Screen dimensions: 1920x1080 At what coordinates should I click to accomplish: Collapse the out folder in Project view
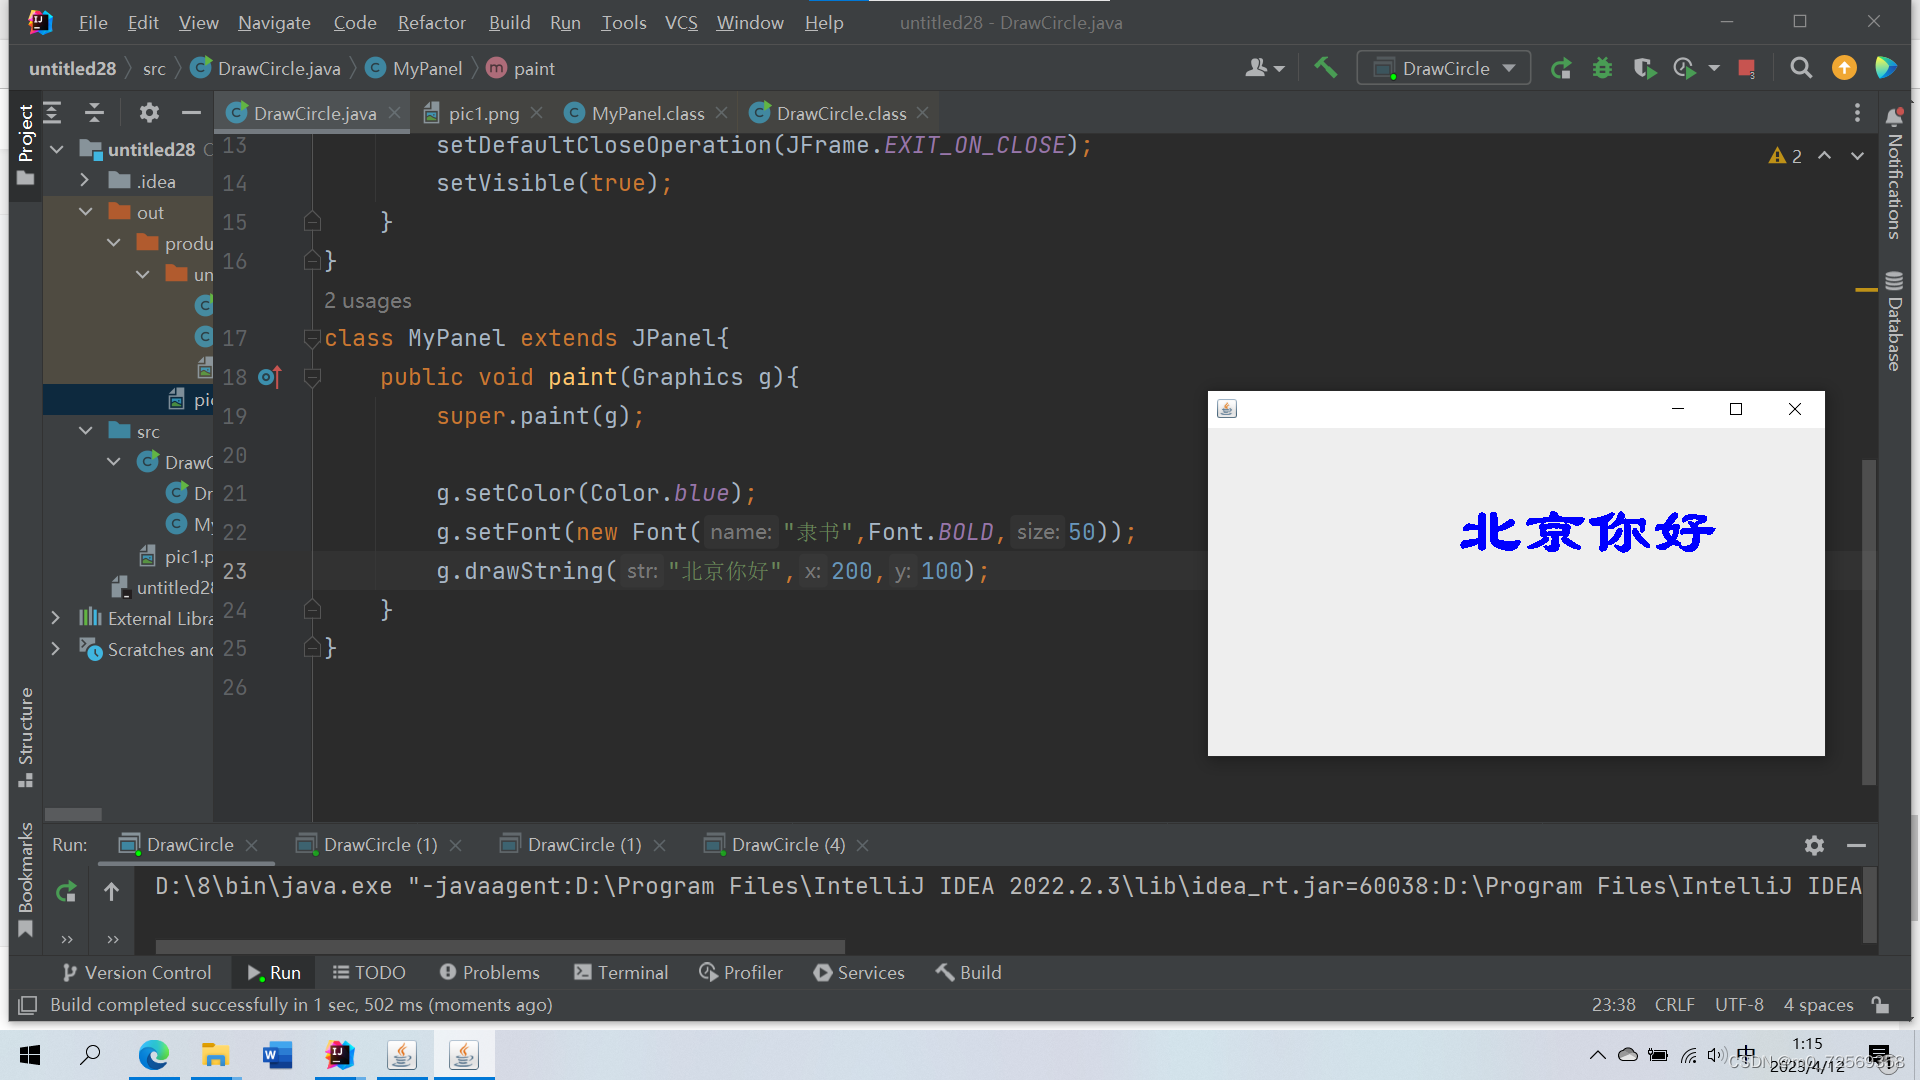(x=86, y=212)
